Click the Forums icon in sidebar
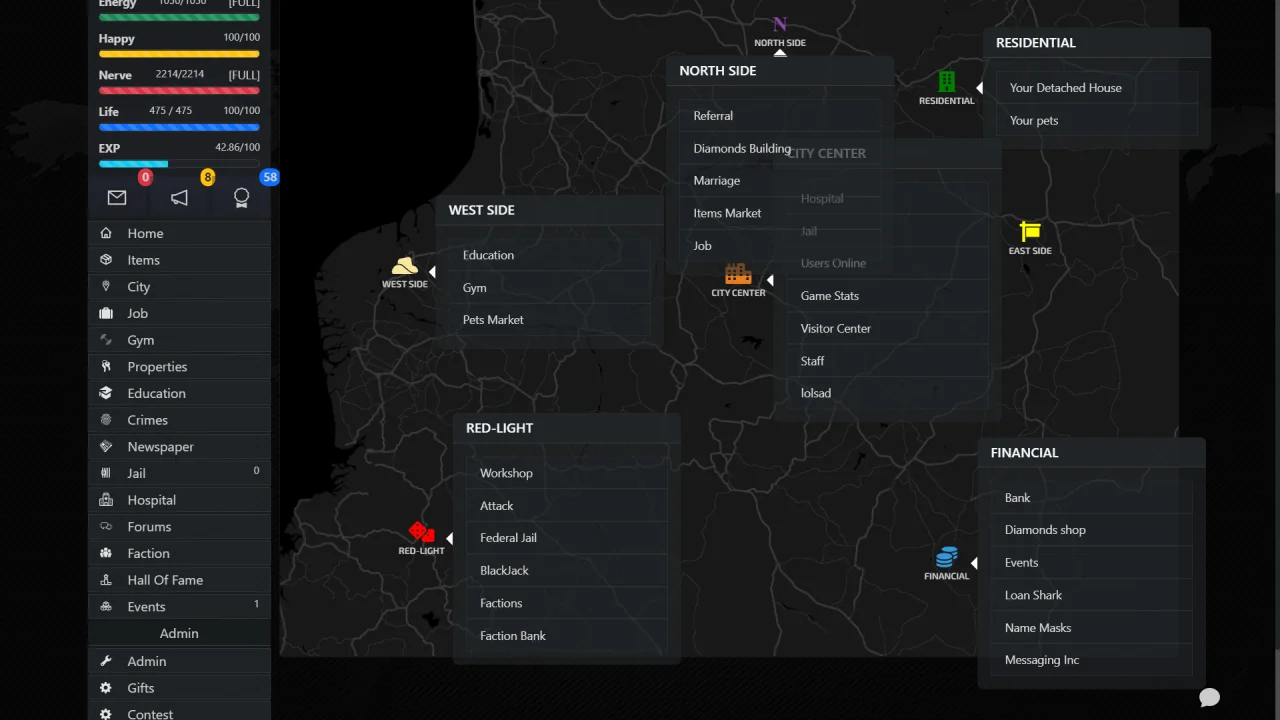 point(106,526)
